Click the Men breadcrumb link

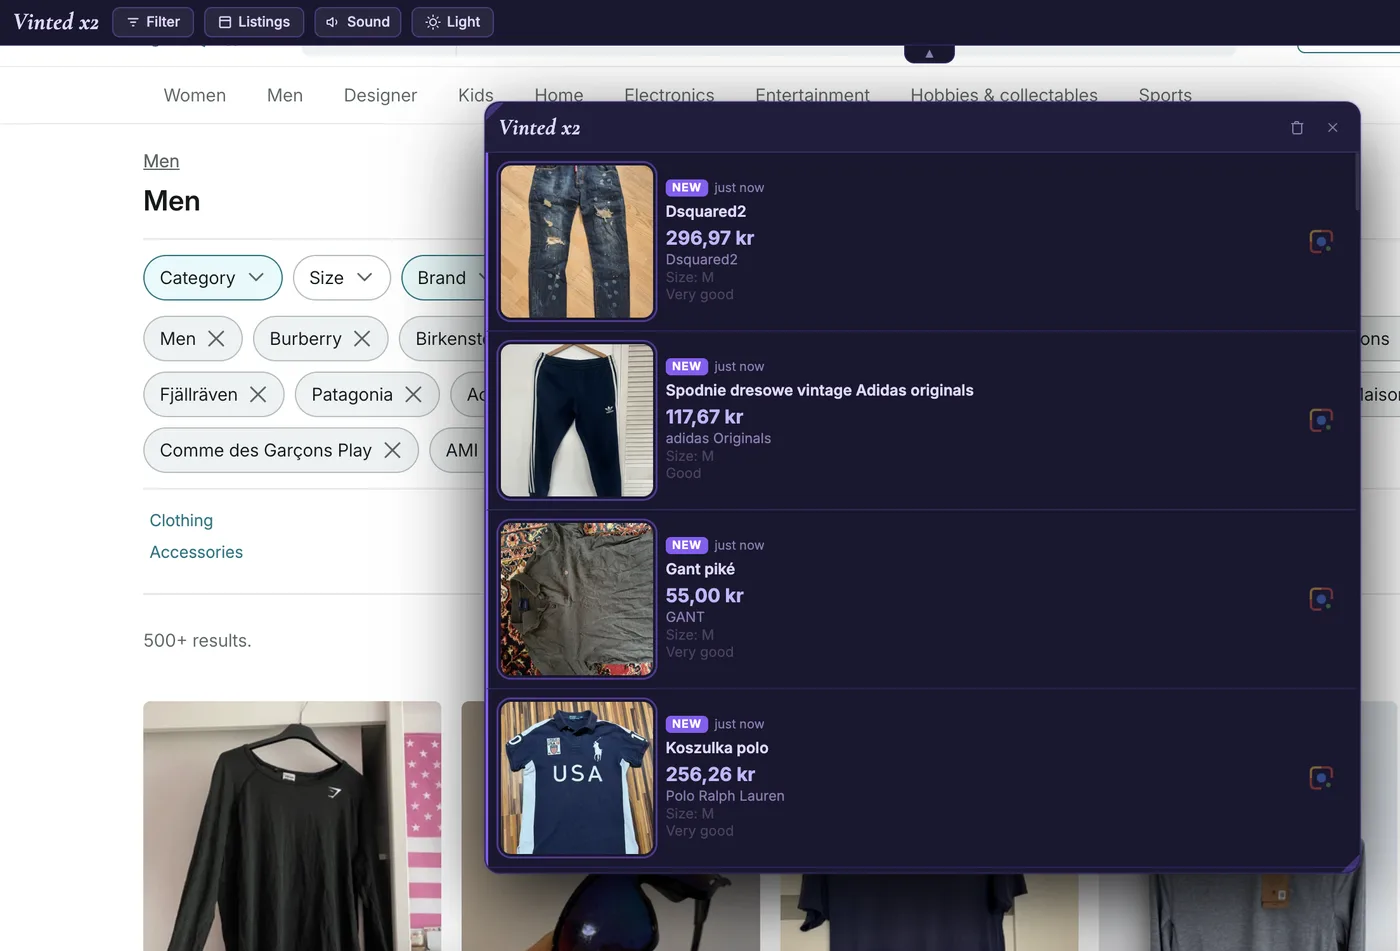pyautogui.click(x=161, y=161)
